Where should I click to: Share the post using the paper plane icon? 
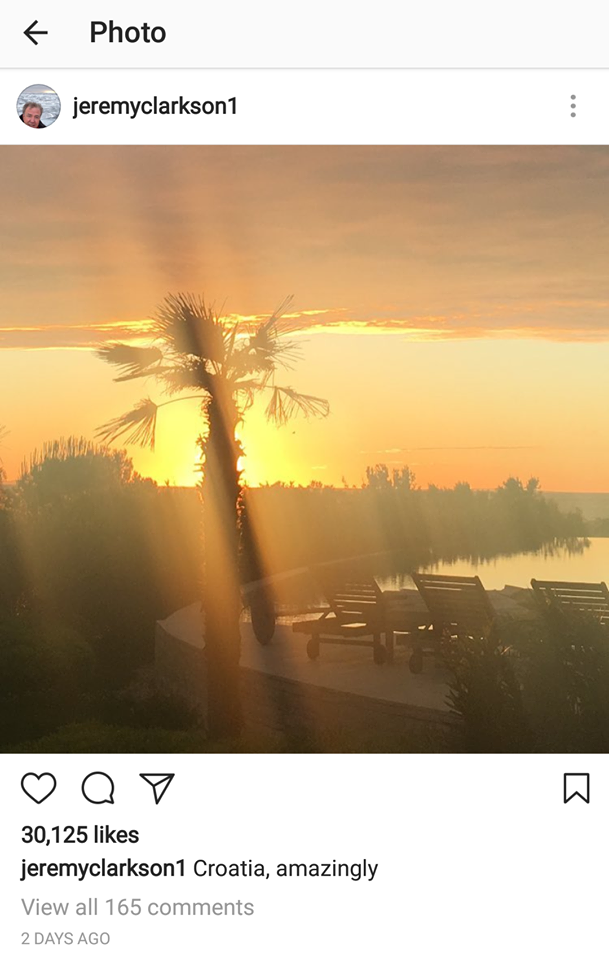[157, 788]
